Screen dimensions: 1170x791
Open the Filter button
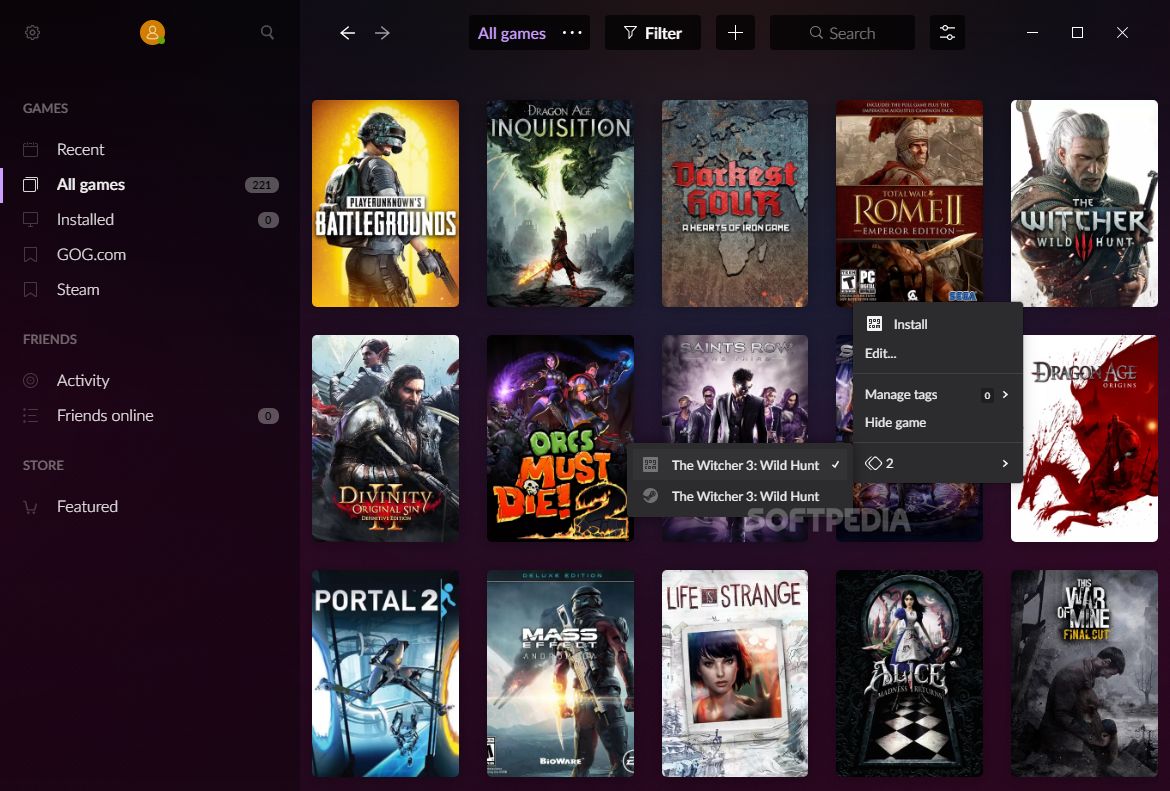point(652,33)
